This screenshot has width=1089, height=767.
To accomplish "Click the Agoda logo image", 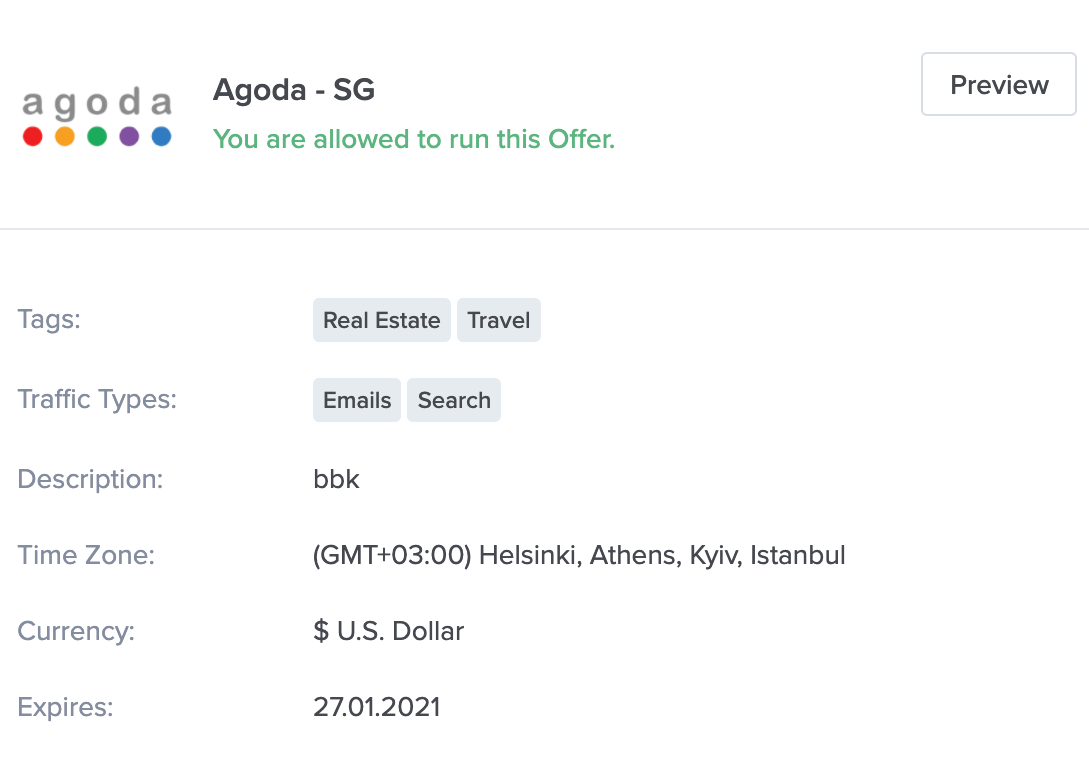I will 97,116.
